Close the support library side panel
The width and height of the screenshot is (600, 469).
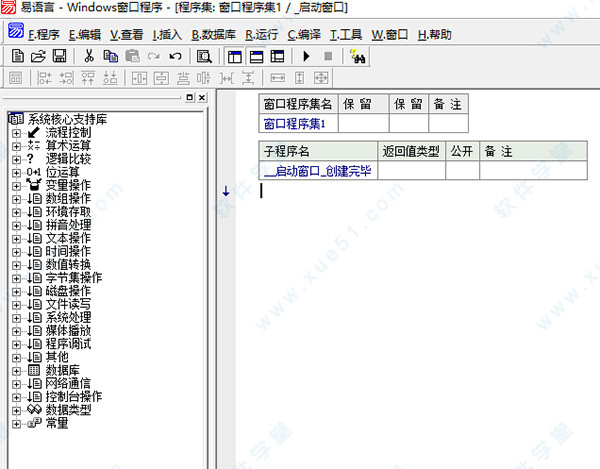tap(202, 98)
